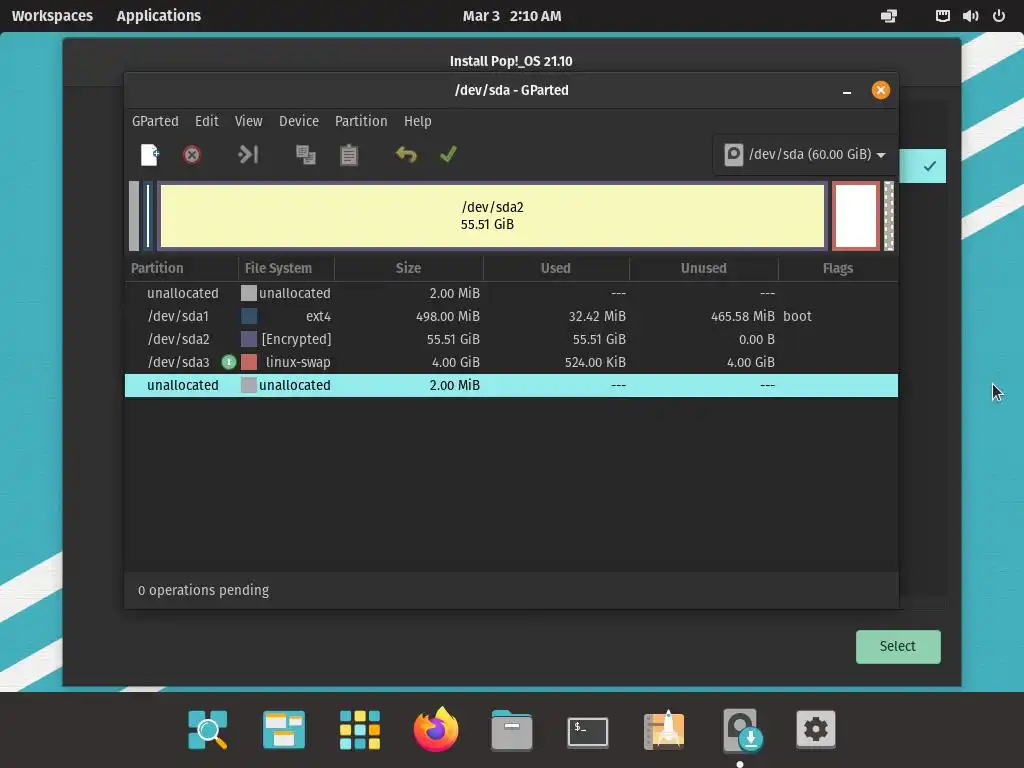
Task: Click the Paste partition clipboard icon
Action: (349, 155)
